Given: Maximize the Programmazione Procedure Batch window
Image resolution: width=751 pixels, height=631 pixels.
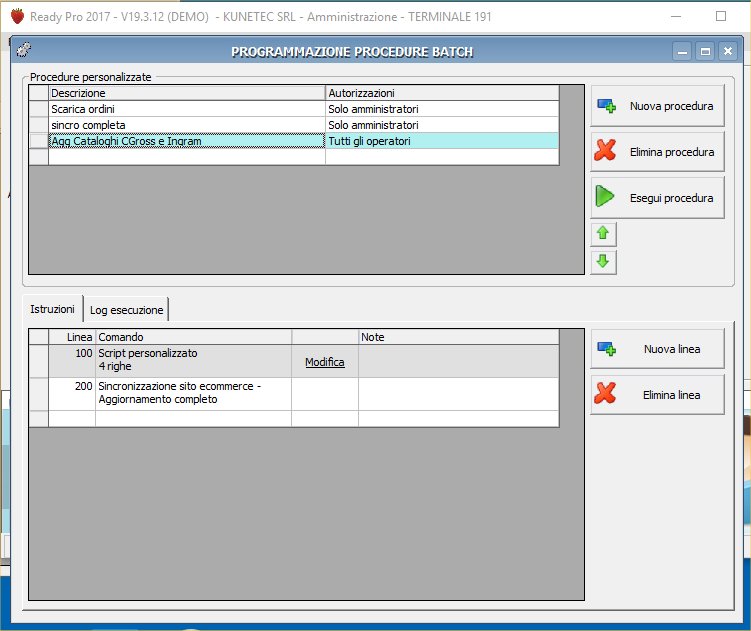Looking at the screenshot, I should (705, 51).
